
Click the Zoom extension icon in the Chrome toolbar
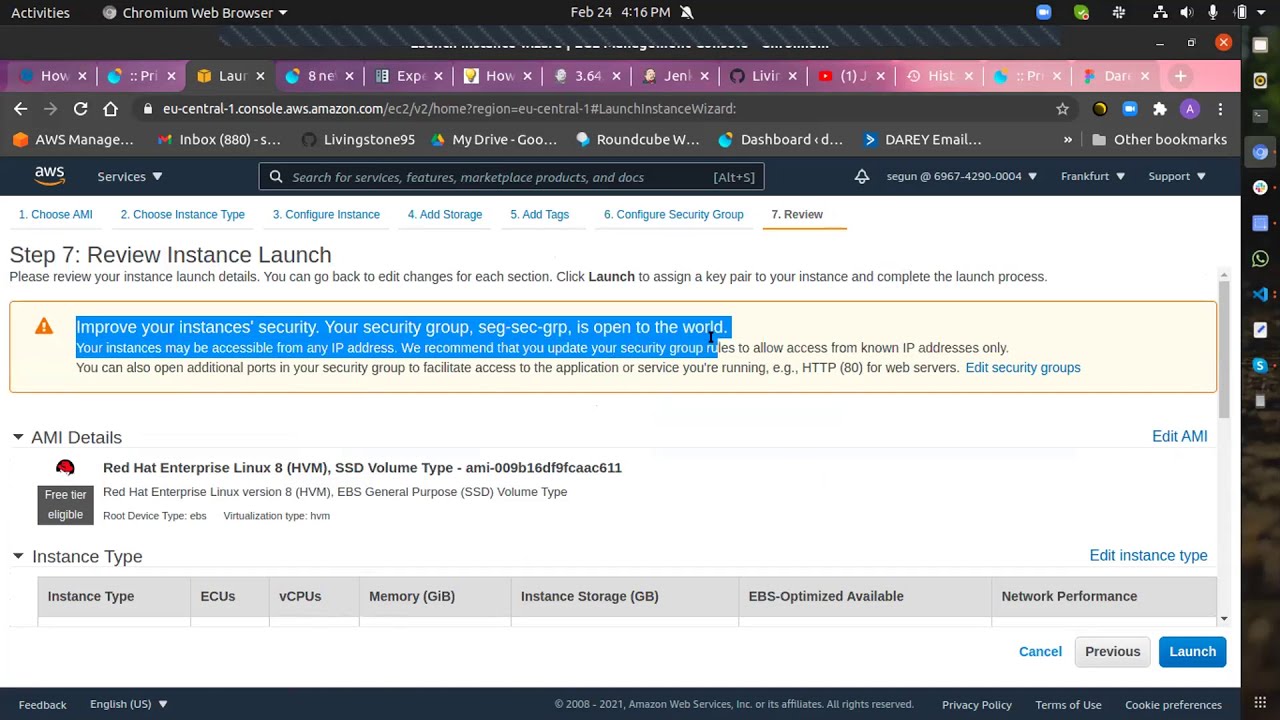(x=1129, y=109)
